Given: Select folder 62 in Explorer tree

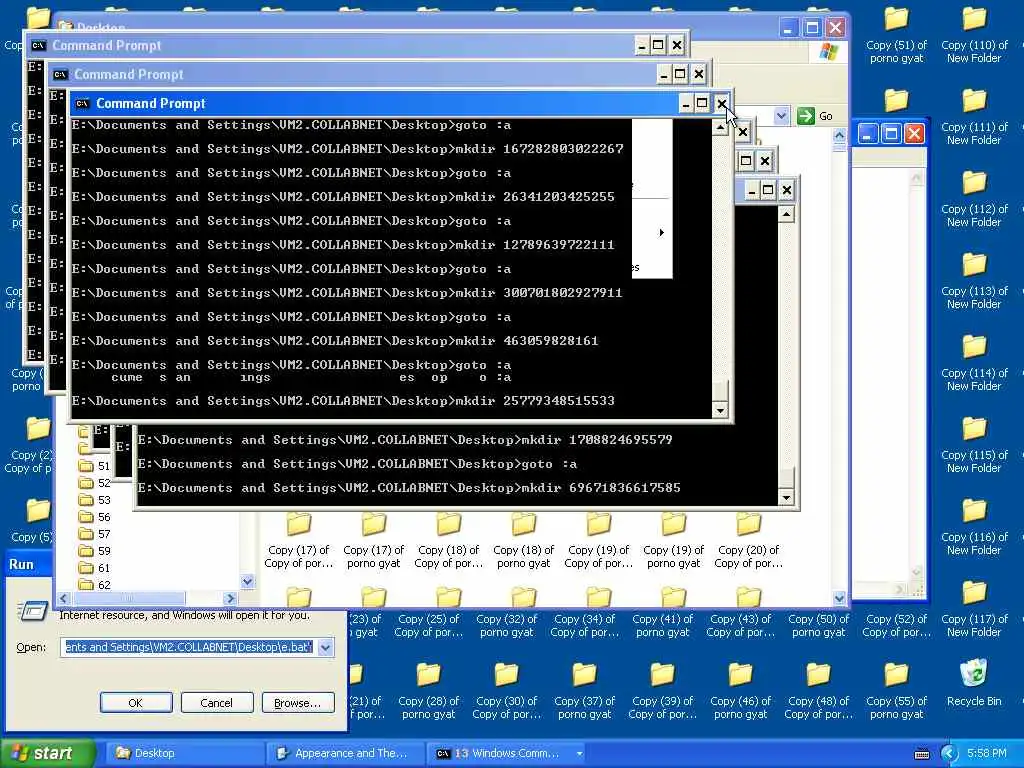Looking at the screenshot, I should click(95, 584).
